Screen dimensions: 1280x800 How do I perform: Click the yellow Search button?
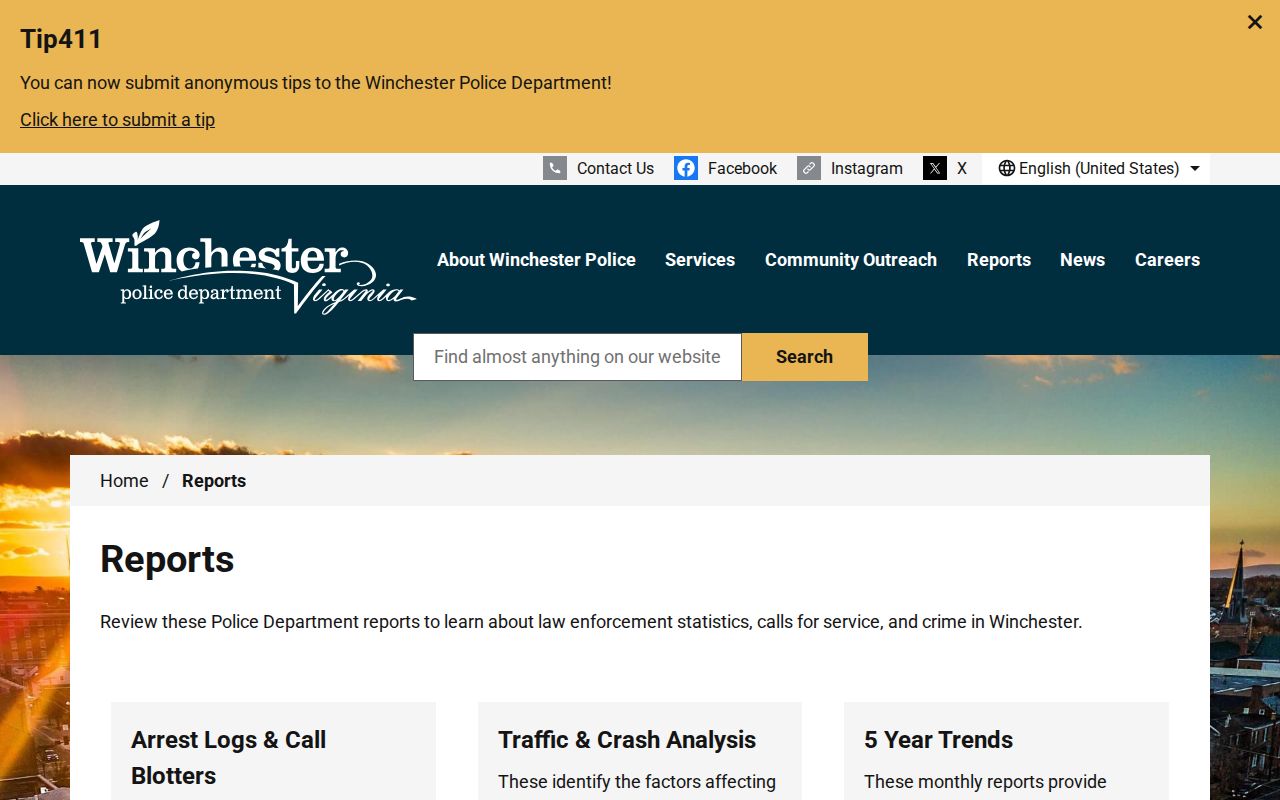[x=805, y=357]
